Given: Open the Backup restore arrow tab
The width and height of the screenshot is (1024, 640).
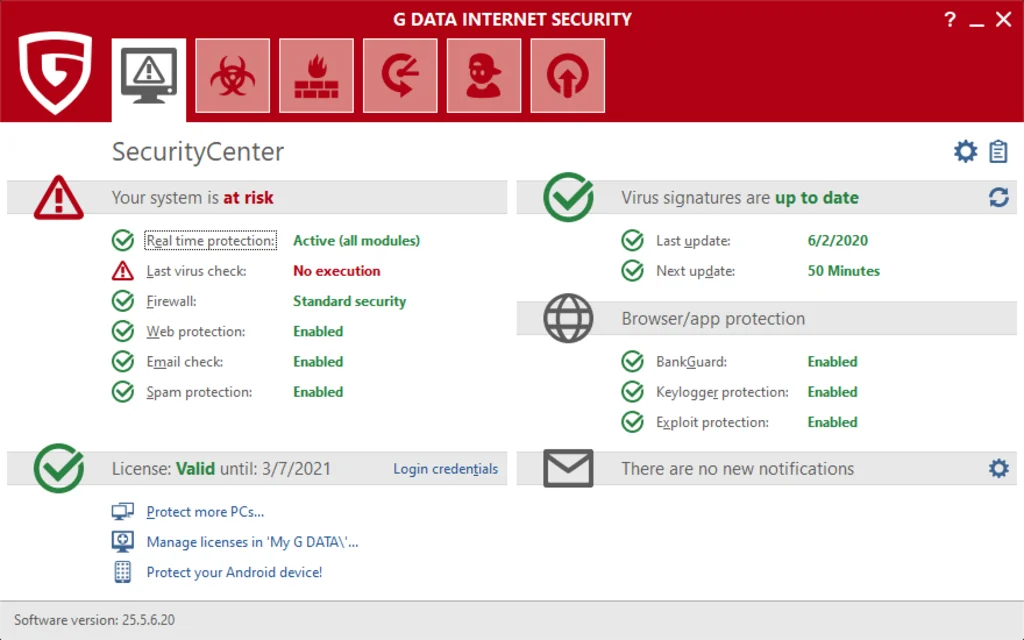Looking at the screenshot, I should [400, 76].
